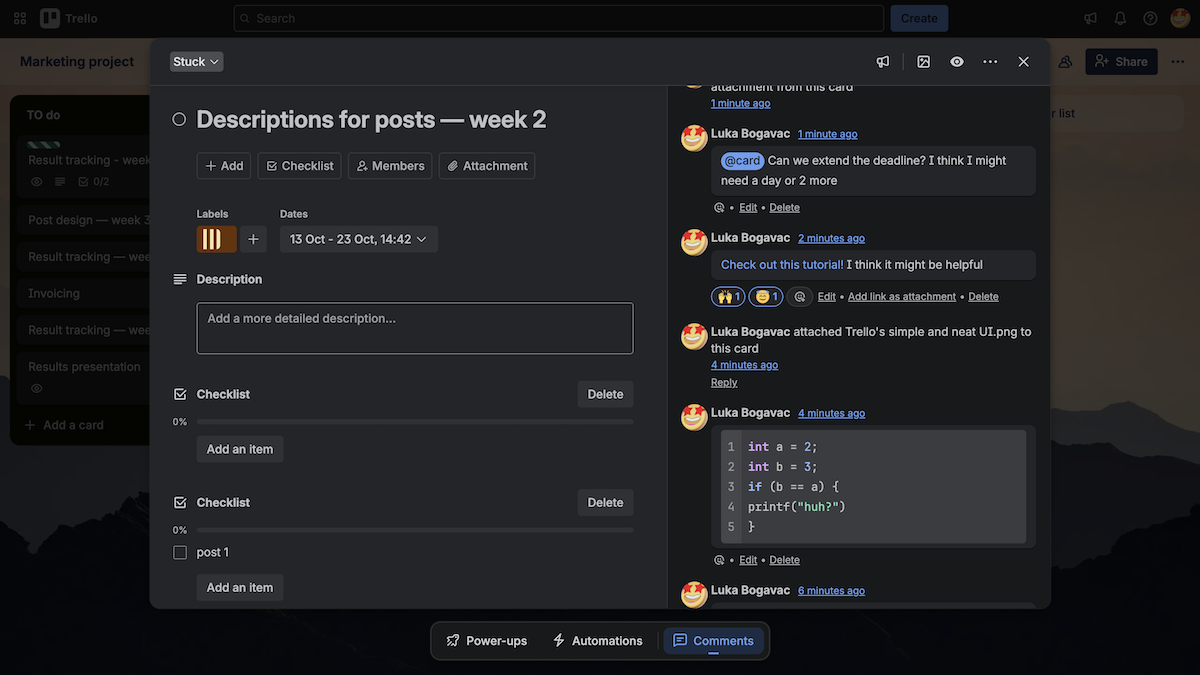Open the card cover image icon
1200x675 pixels.
click(x=922, y=61)
